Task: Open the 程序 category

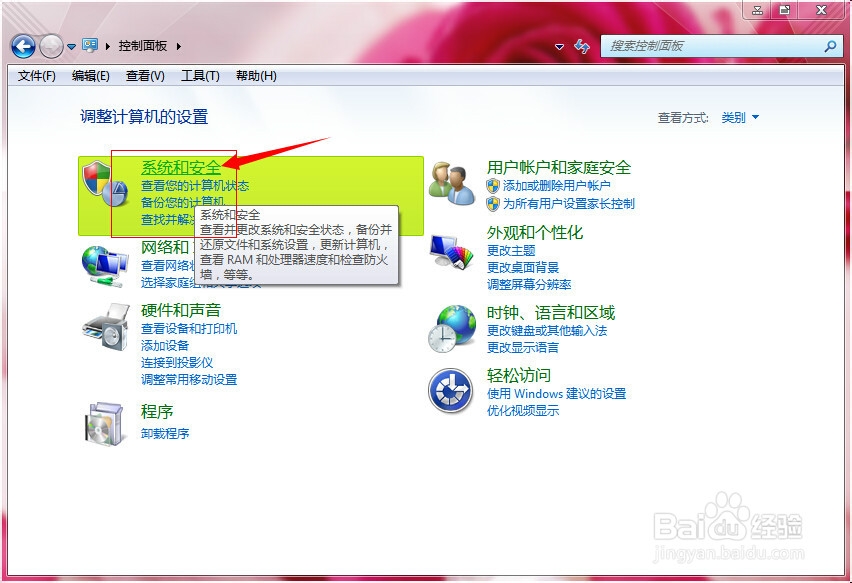Action: tap(157, 411)
